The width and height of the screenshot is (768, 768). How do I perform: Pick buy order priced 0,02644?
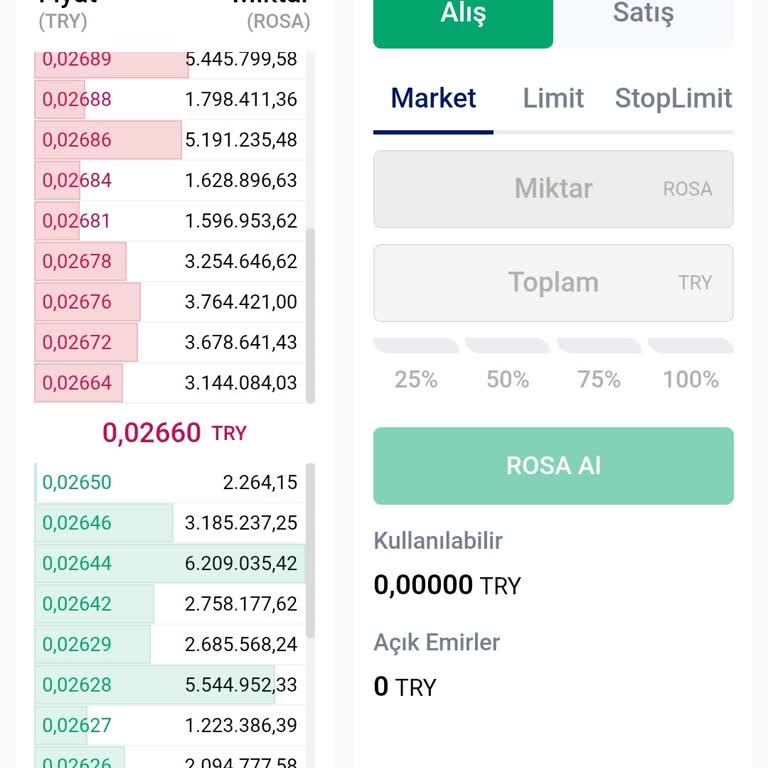pyautogui.click(x=170, y=564)
